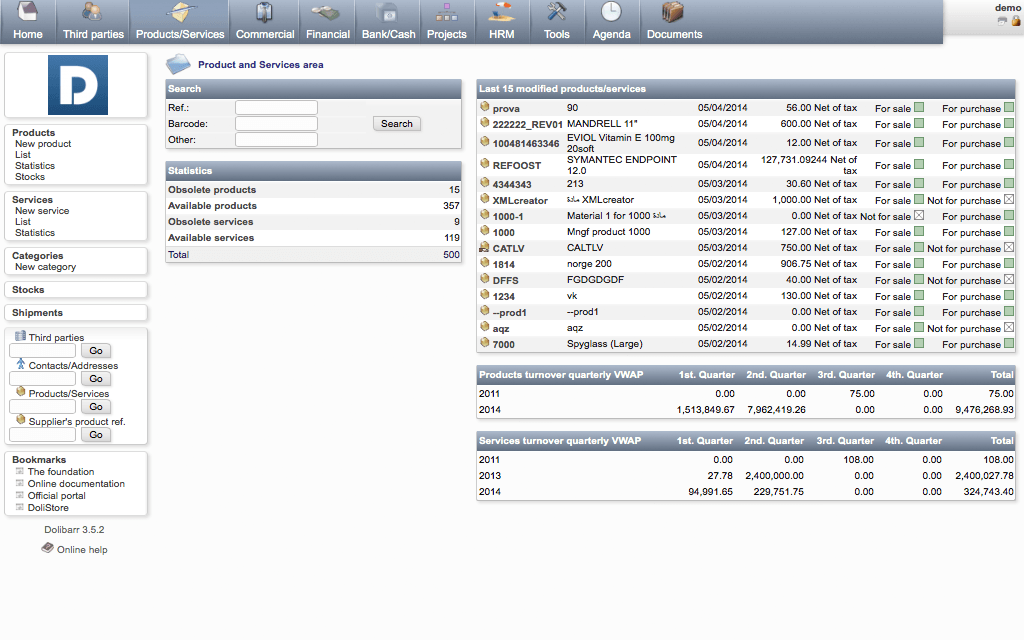Open the New product link
1024x640 pixels.
pyautogui.click(x=43, y=144)
